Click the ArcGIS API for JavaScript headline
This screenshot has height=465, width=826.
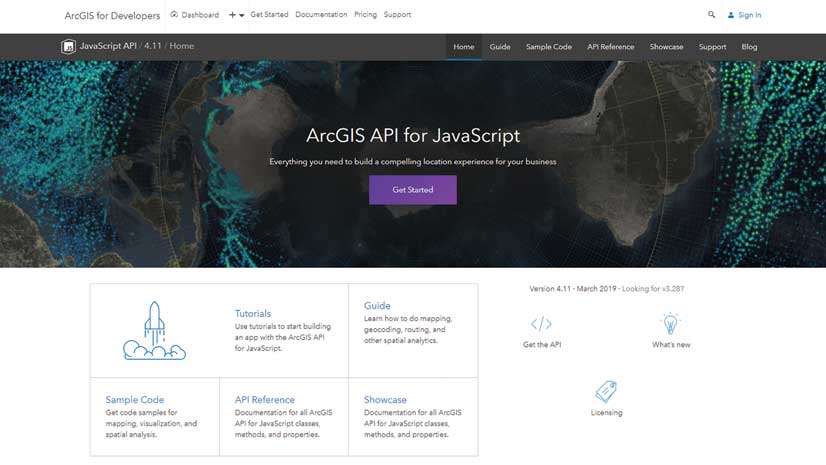(412, 136)
